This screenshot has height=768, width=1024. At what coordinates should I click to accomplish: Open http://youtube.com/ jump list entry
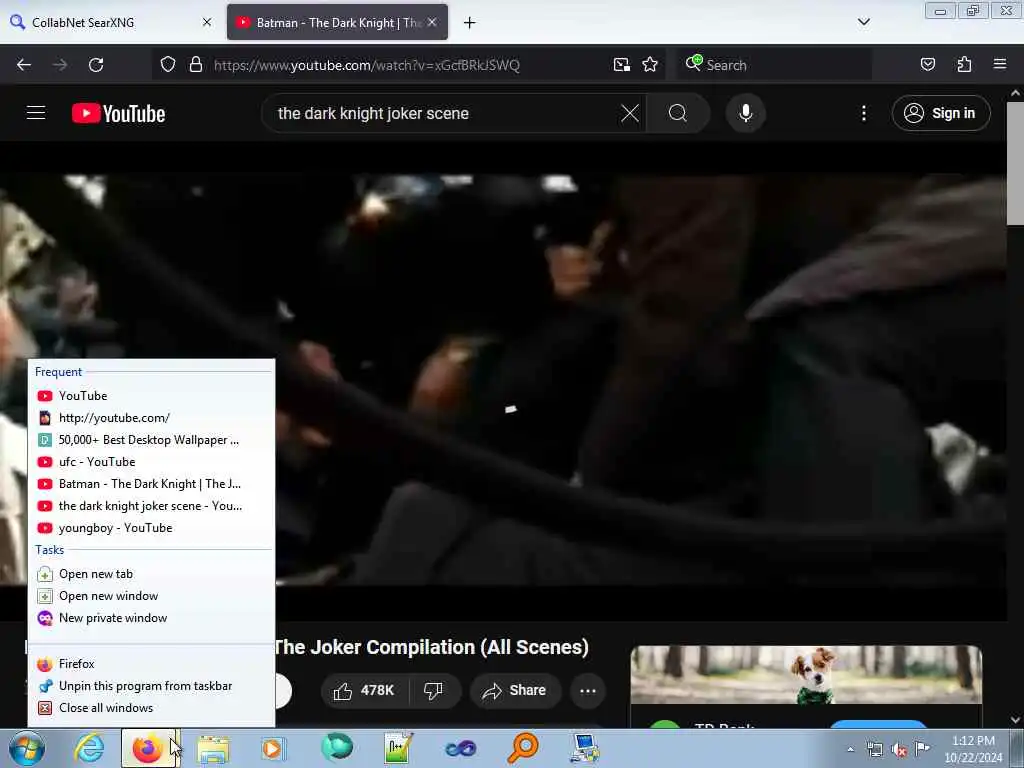click(x=153, y=418)
